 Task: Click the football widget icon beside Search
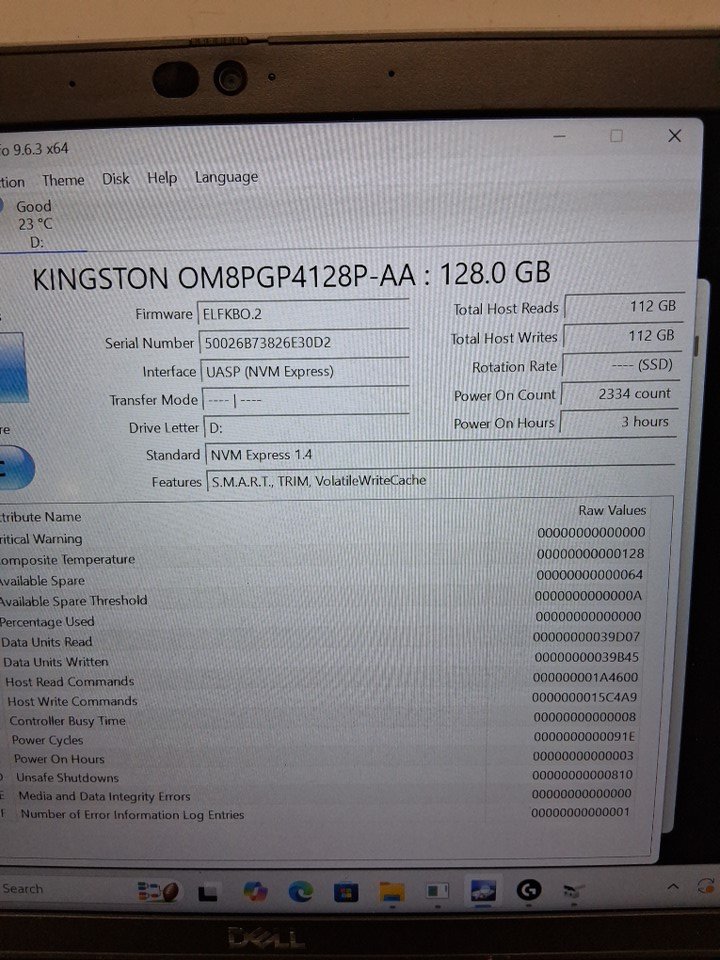tap(157, 890)
